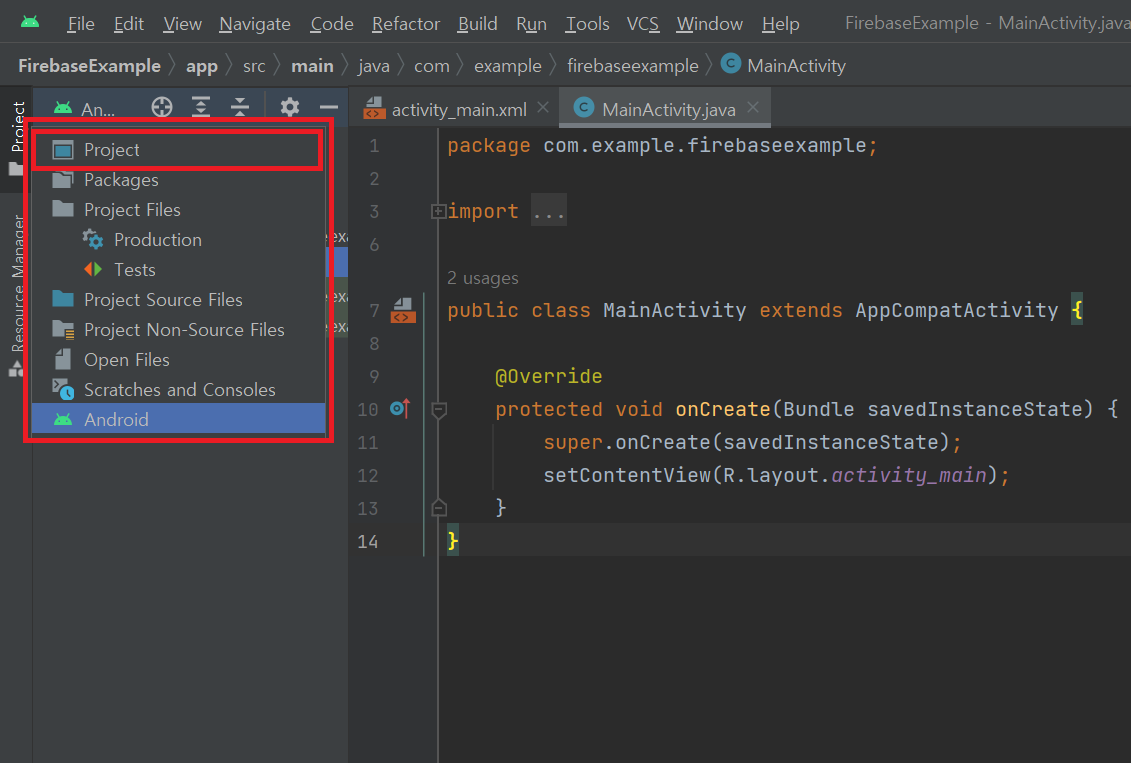Click the @Override annotation

coord(548,376)
